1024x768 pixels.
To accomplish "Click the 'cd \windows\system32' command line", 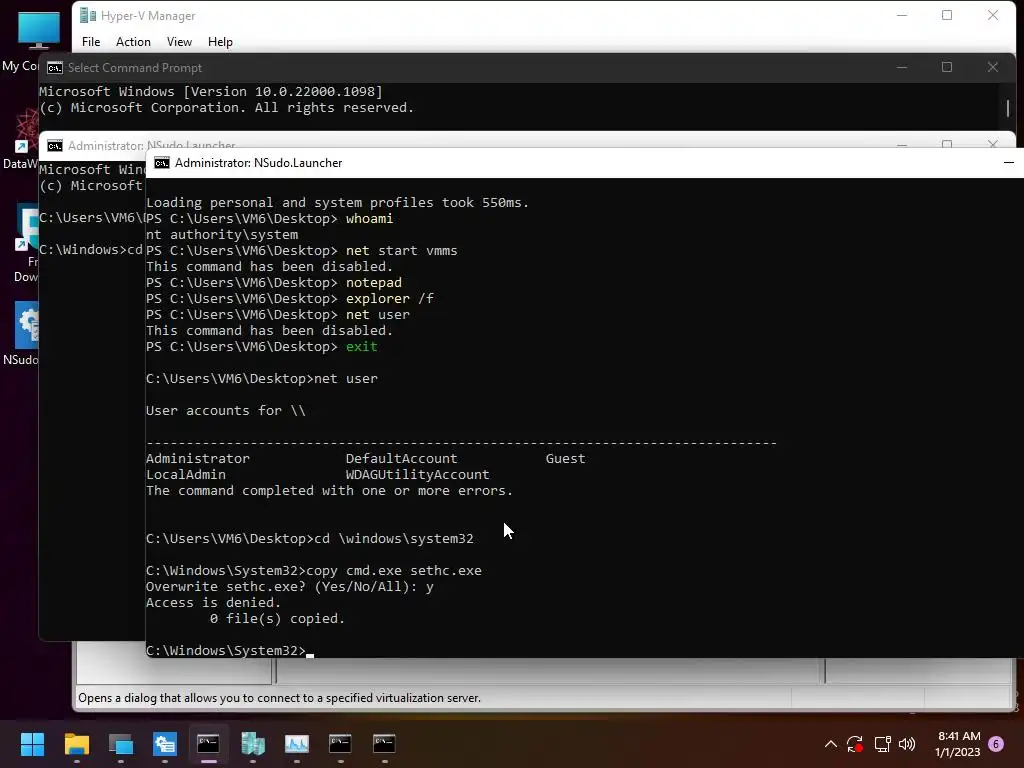I will (310, 539).
